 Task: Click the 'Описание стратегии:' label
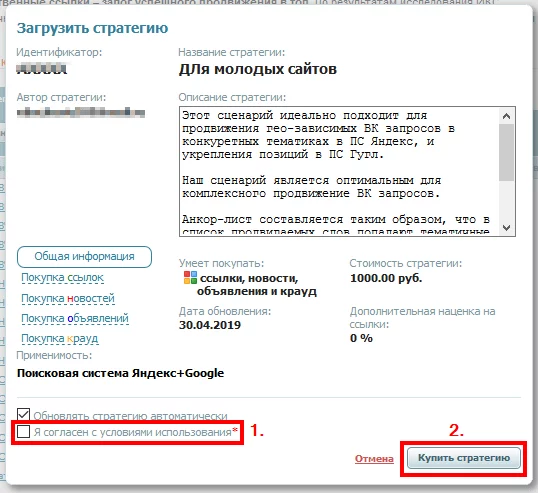tap(232, 97)
